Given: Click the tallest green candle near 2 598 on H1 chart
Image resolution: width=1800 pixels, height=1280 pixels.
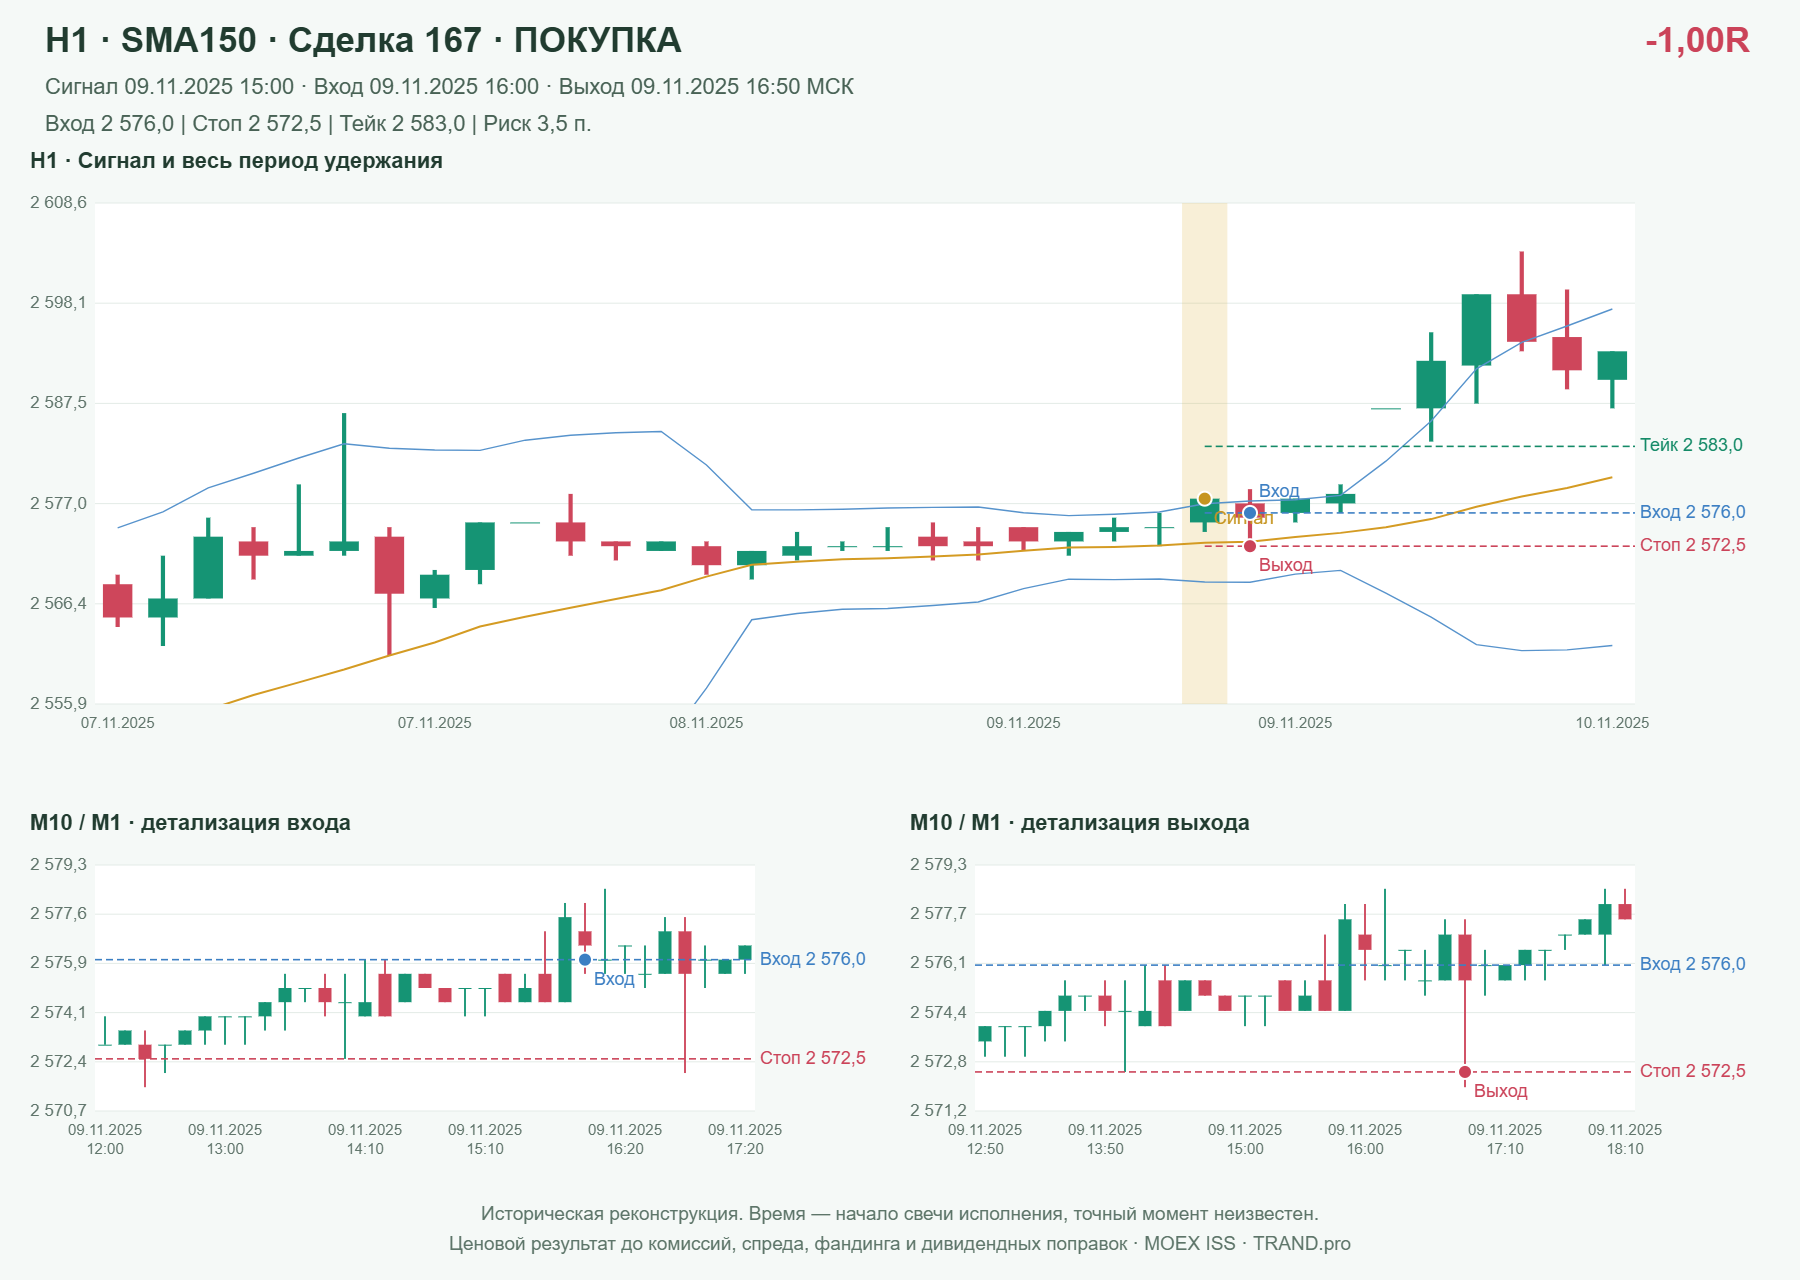Looking at the screenshot, I should (x=1476, y=330).
